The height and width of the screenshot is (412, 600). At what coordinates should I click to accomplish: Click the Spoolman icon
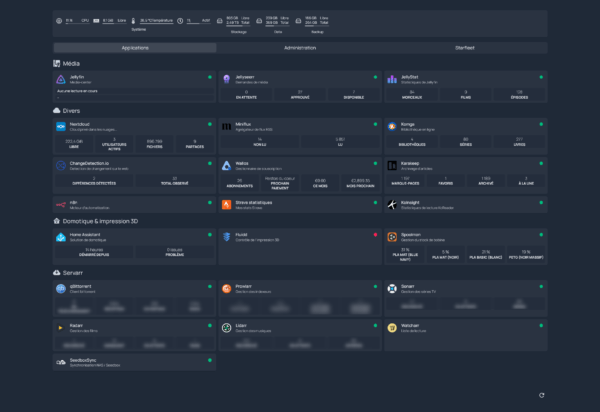392,236
